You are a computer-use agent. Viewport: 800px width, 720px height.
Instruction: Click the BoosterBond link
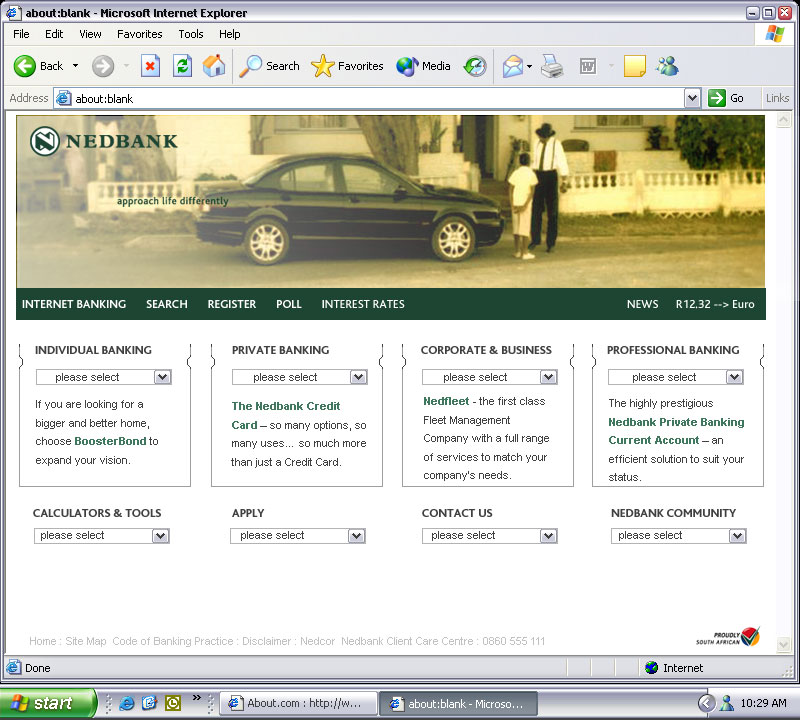pyautogui.click(x=110, y=441)
